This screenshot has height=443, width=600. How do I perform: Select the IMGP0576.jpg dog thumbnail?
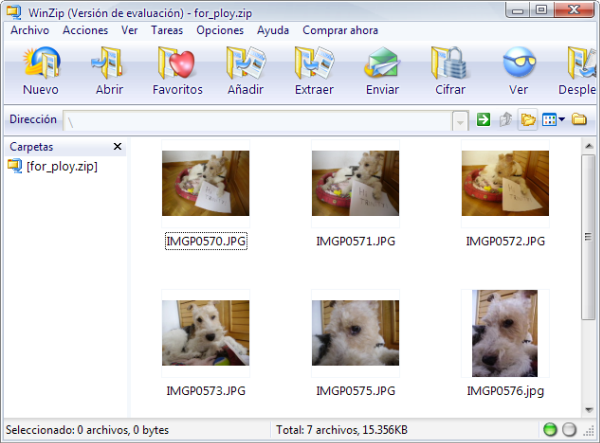click(505, 334)
